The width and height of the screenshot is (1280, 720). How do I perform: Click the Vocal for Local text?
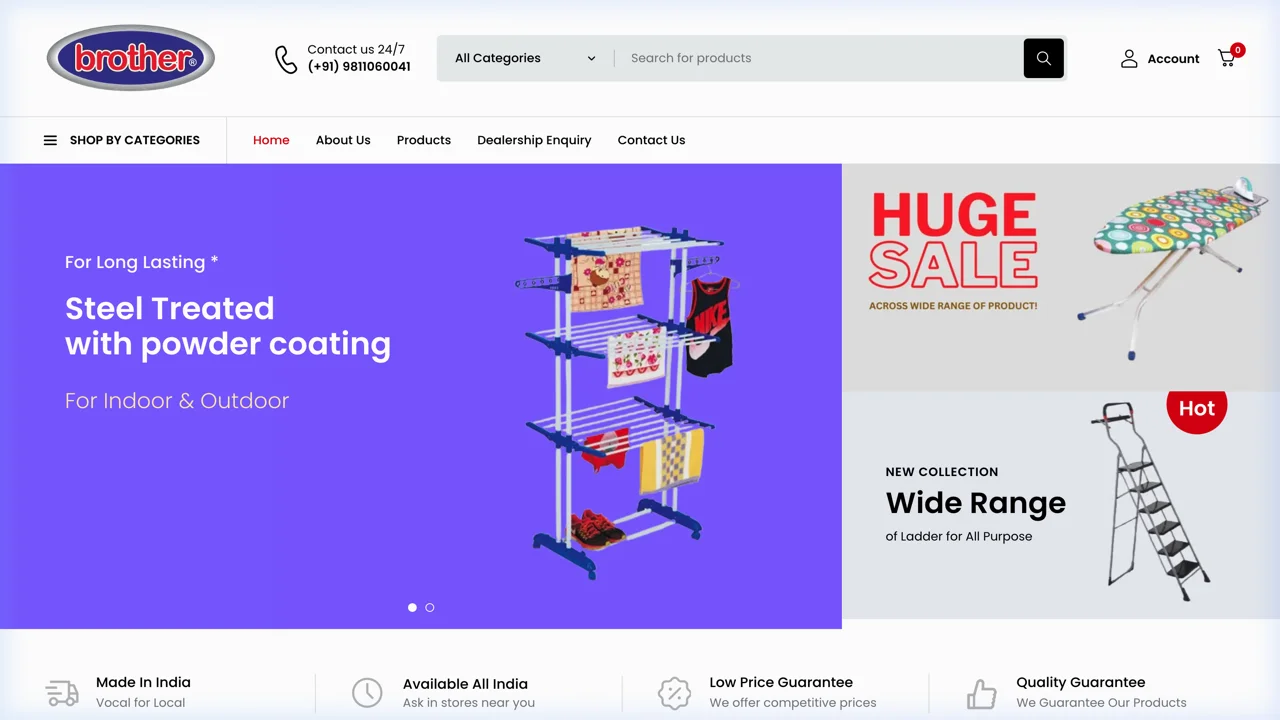coord(140,703)
